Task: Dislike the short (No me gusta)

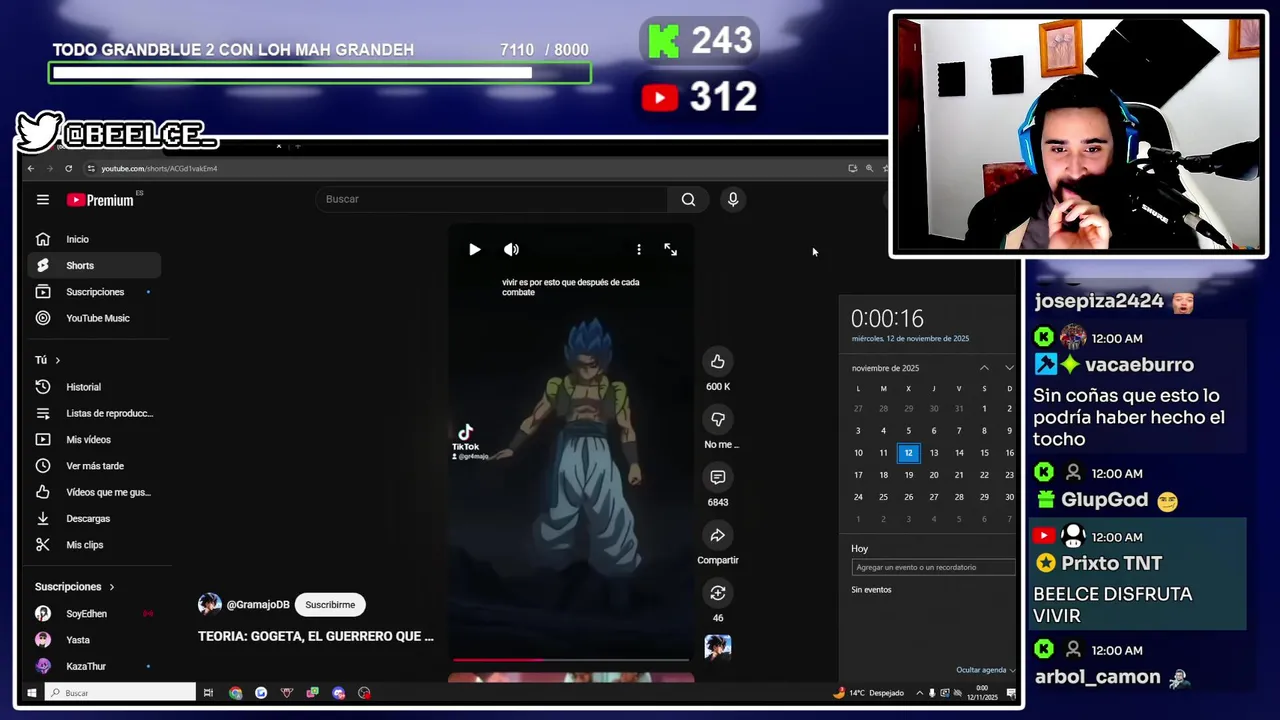Action: (x=717, y=419)
